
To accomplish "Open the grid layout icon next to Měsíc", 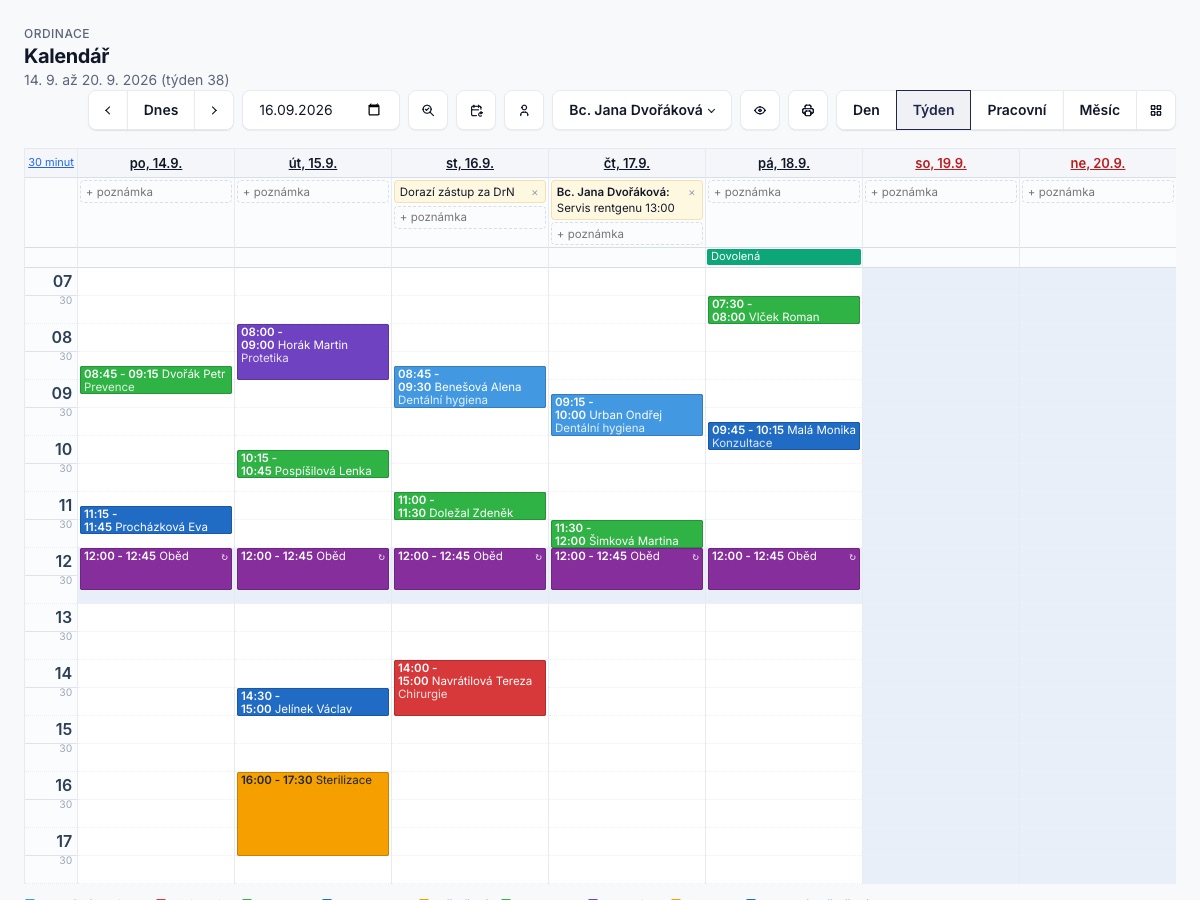I will (1156, 110).
